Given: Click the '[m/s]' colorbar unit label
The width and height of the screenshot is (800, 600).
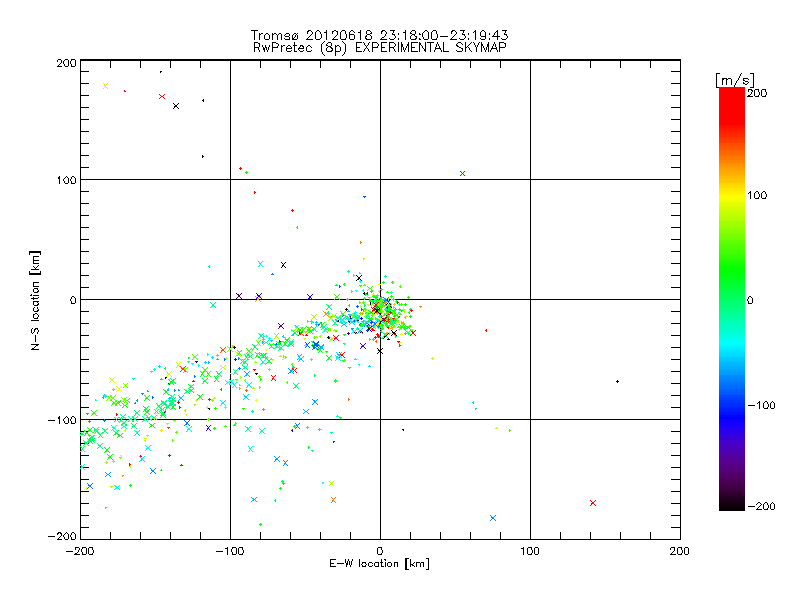Looking at the screenshot, I should pyautogui.click(x=734, y=80).
